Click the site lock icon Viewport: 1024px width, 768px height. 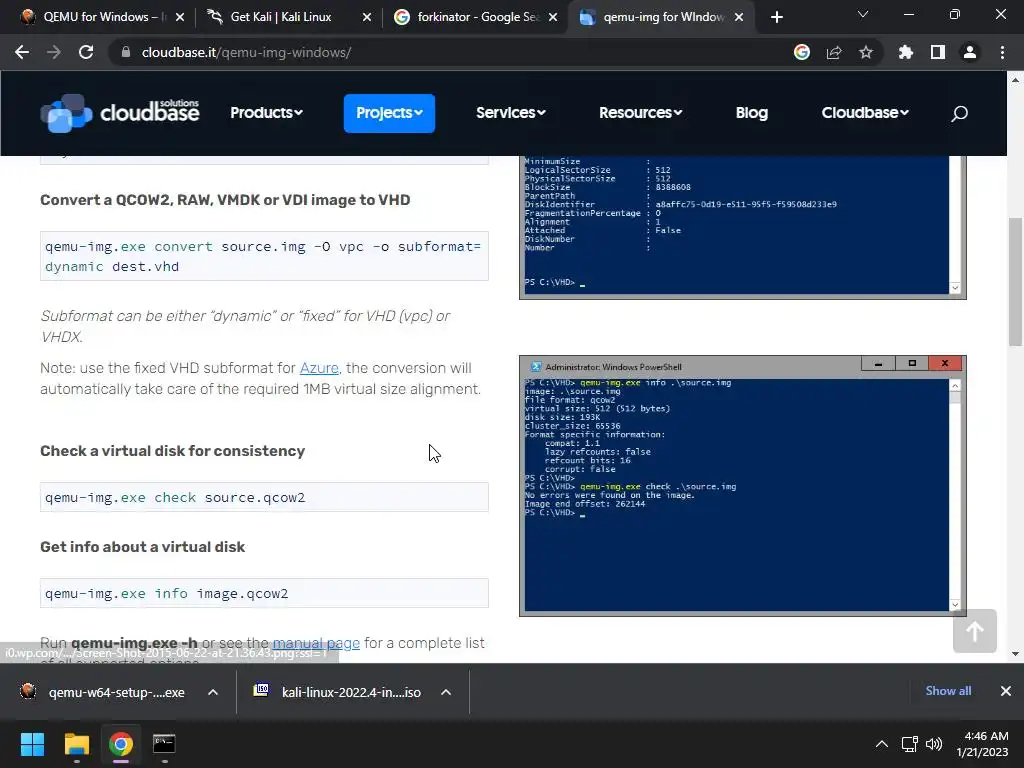point(126,52)
